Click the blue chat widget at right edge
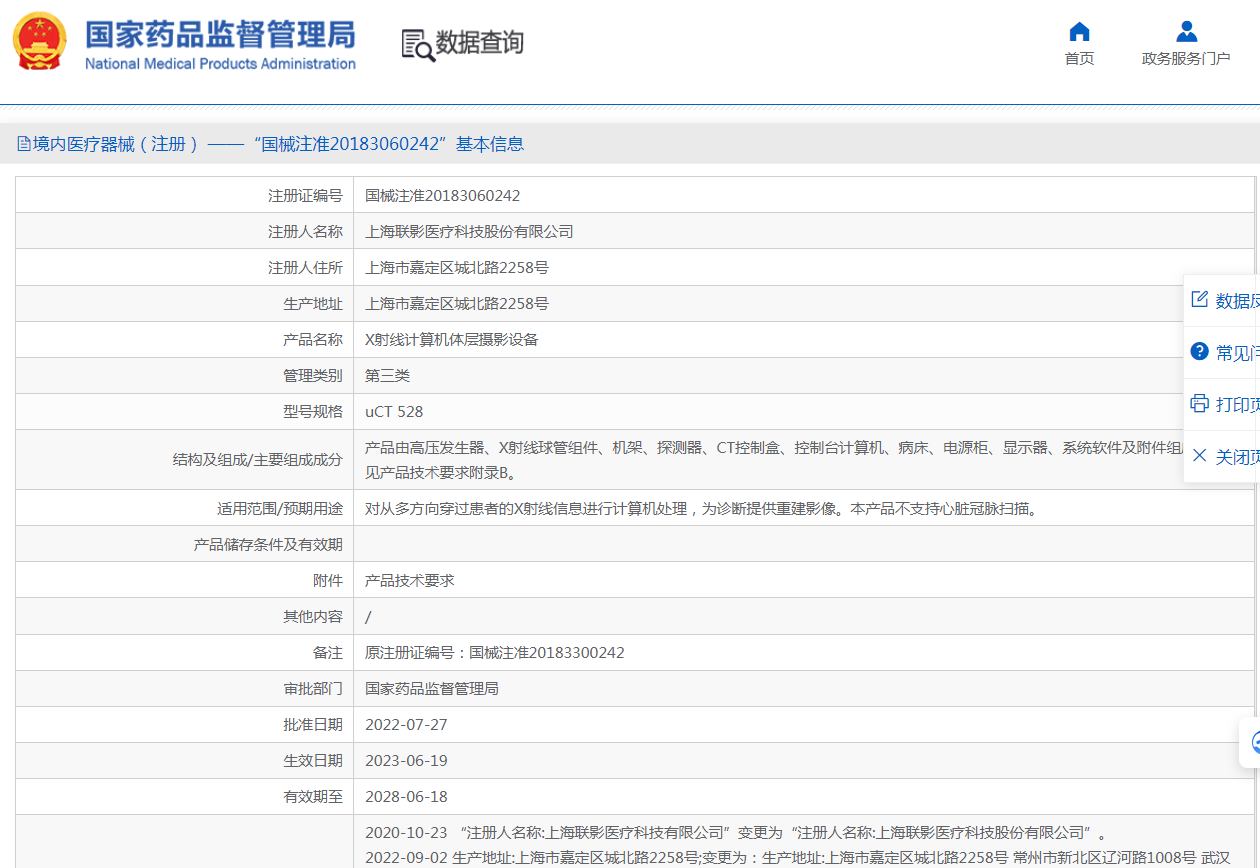The width and height of the screenshot is (1260, 868). [1252, 742]
